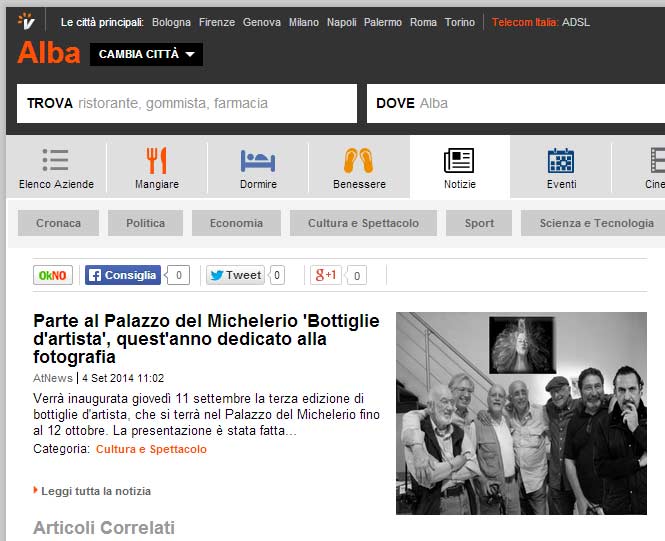665x541 pixels.
Task: Go to Bologna city link
Action: 171,22
